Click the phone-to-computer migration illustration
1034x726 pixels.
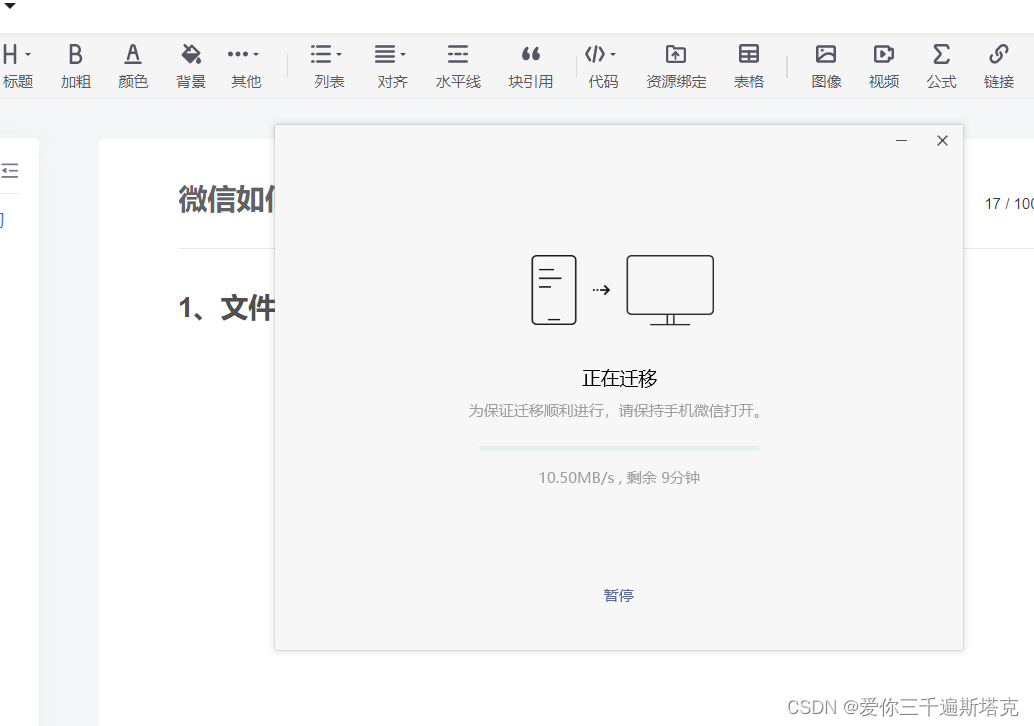623,290
